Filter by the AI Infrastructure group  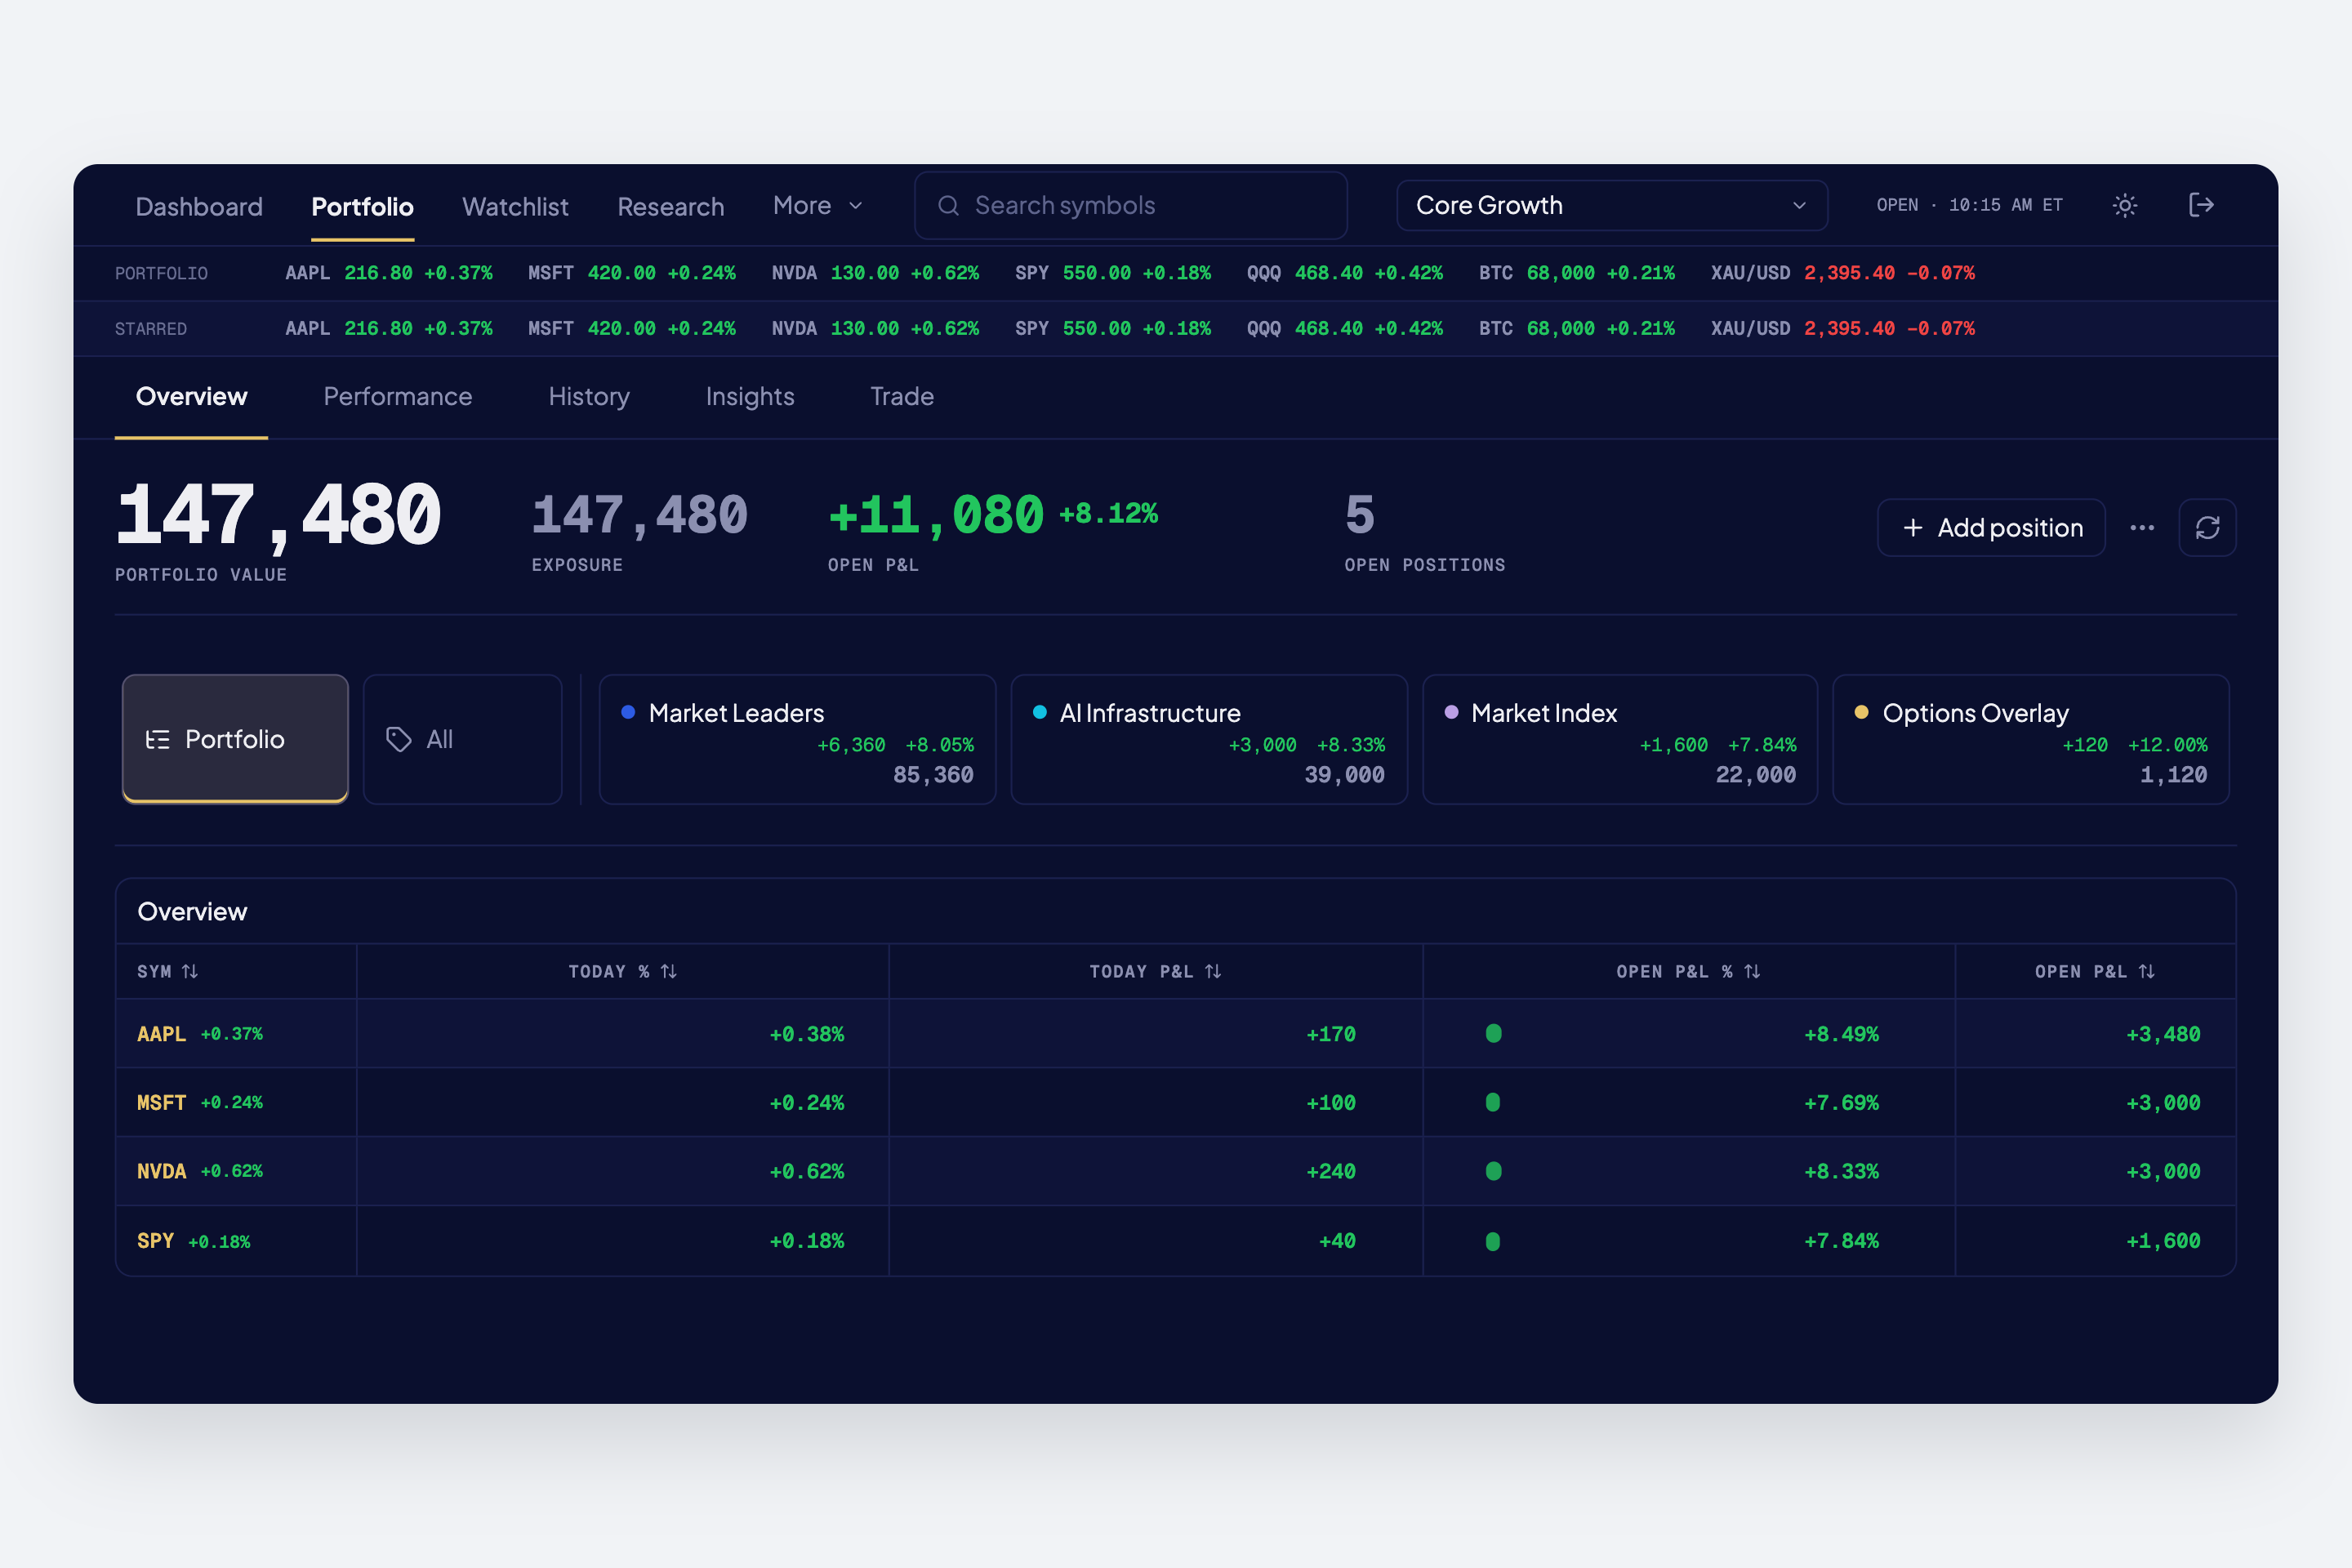pyautogui.click(x=1209, y=739)
